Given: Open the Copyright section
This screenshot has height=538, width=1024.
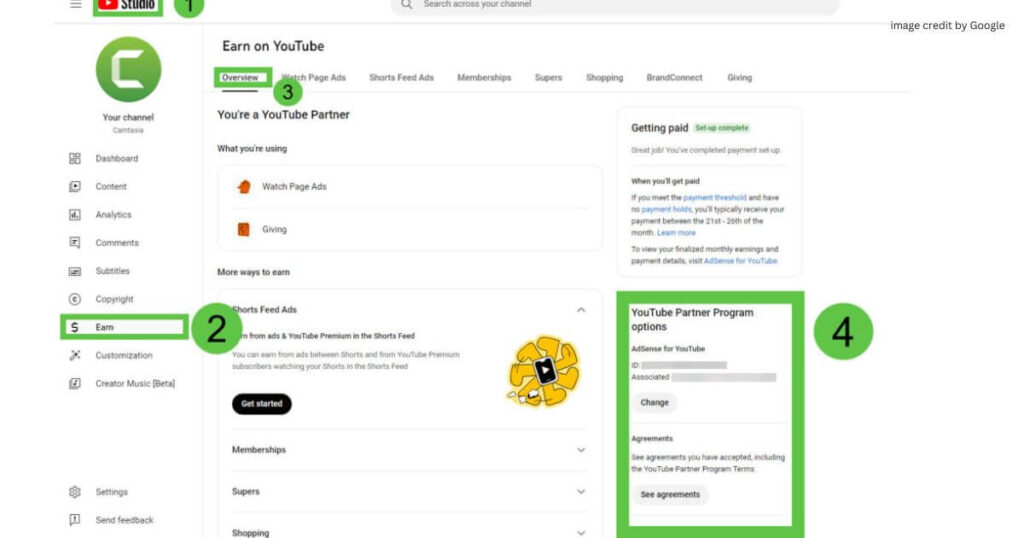Looking at the screenshot, I should 114,299.
